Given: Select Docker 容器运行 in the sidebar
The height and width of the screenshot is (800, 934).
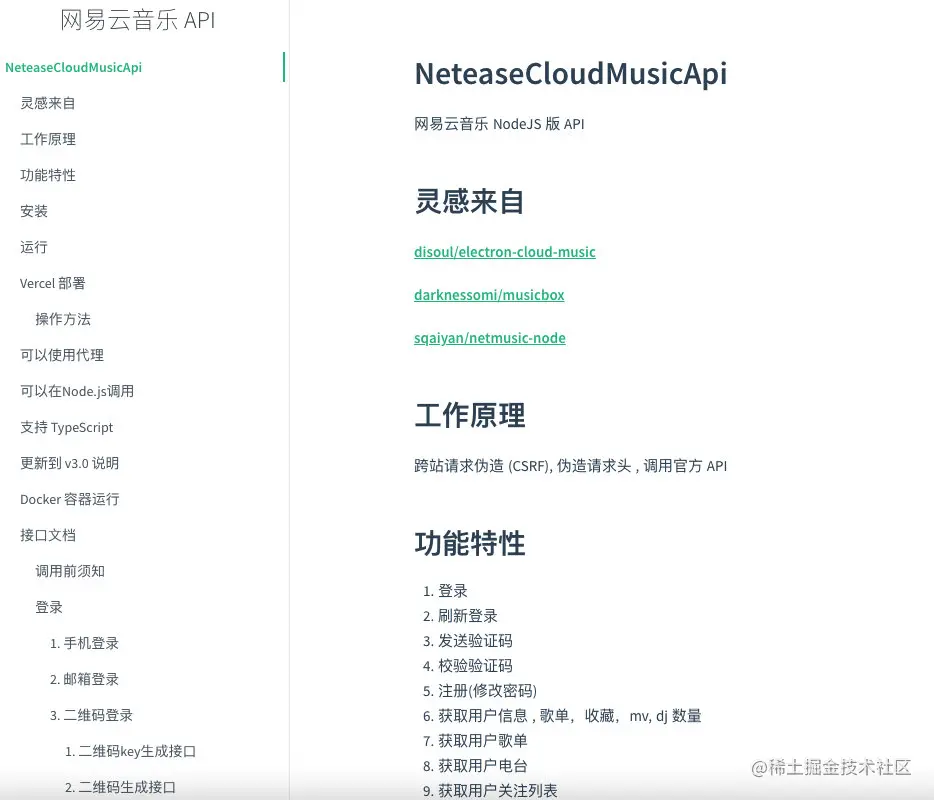Looking at the screenshot, I should pos(70,499).
